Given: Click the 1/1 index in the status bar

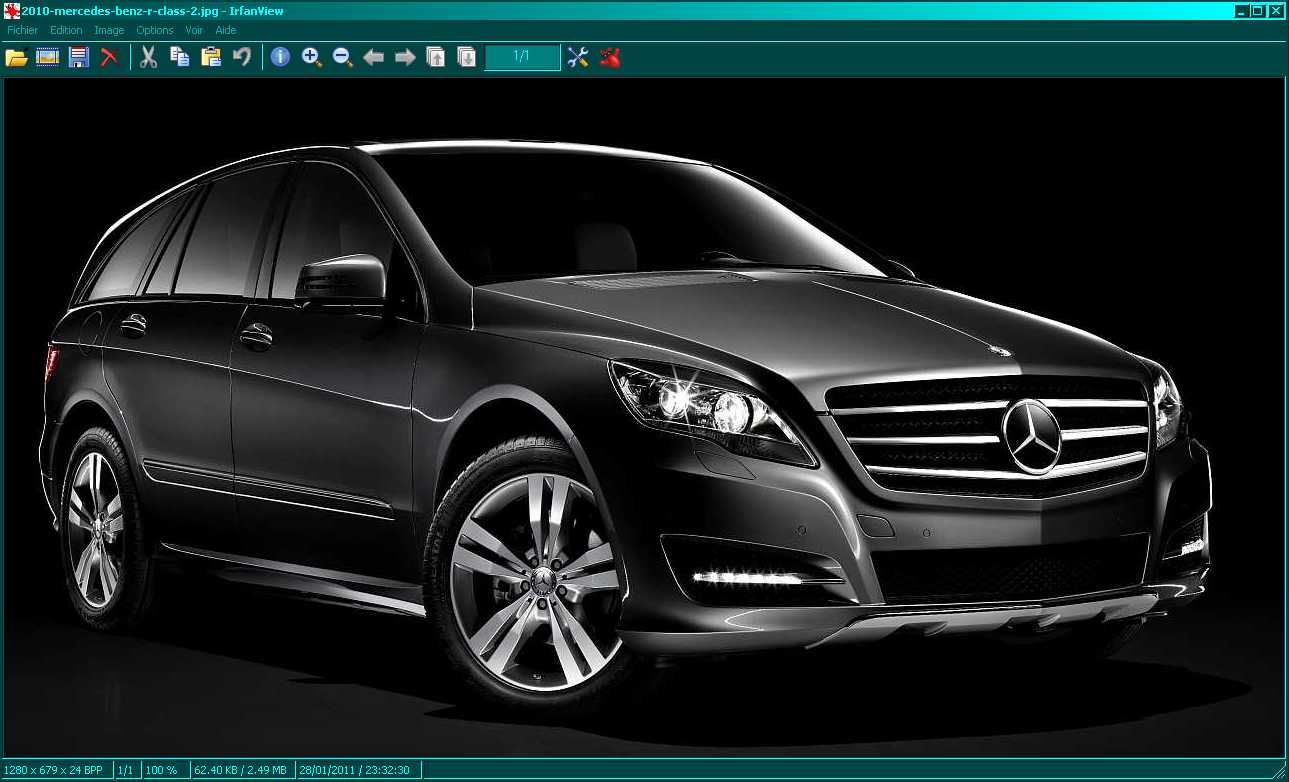Looking at the screenshot, I should pos(125,770).
